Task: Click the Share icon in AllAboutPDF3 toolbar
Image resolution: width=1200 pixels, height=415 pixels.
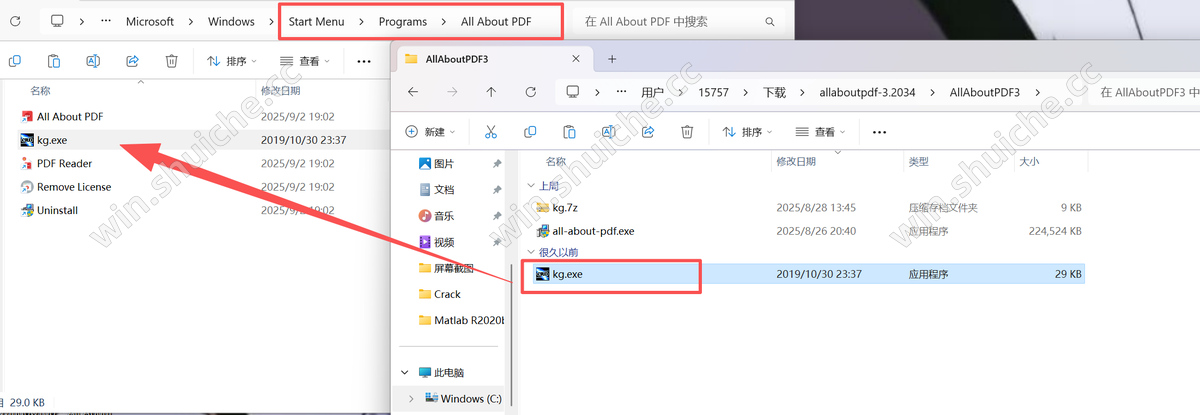Action: (x=647, y=132)
